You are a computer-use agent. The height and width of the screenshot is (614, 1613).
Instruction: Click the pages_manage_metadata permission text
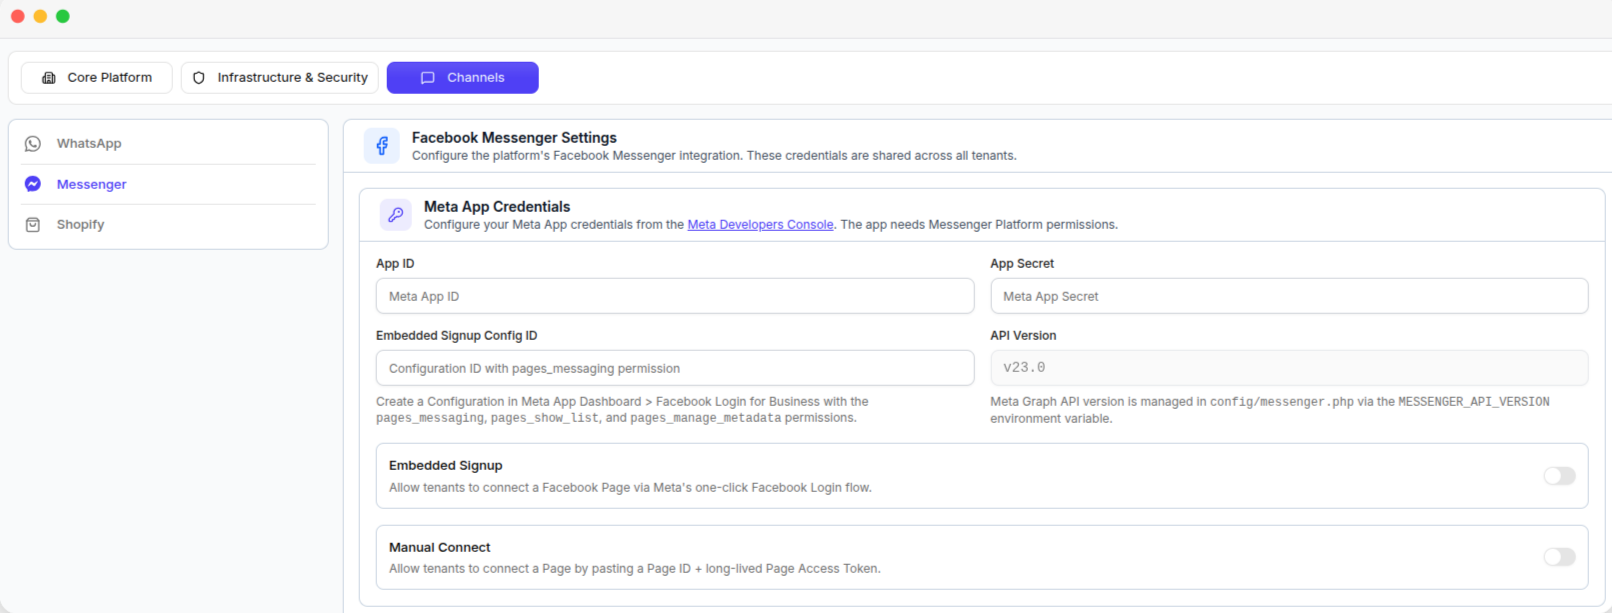point(706,418)
